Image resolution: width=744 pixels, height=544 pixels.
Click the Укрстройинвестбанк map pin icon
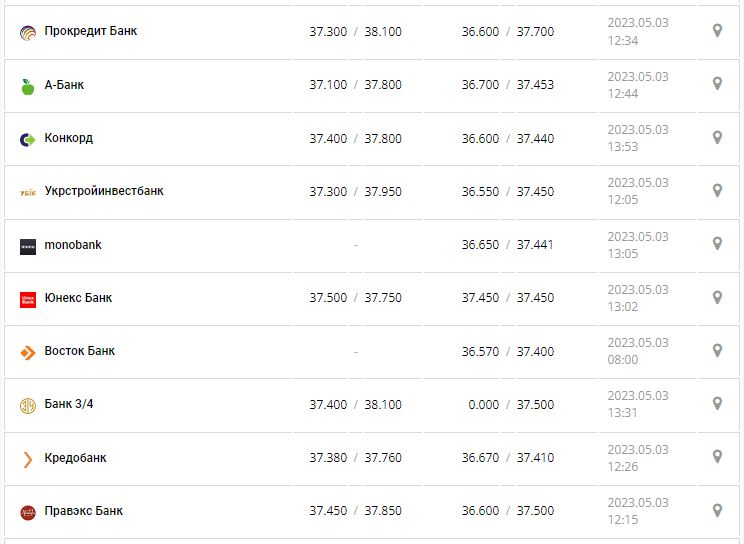(717, 190)
